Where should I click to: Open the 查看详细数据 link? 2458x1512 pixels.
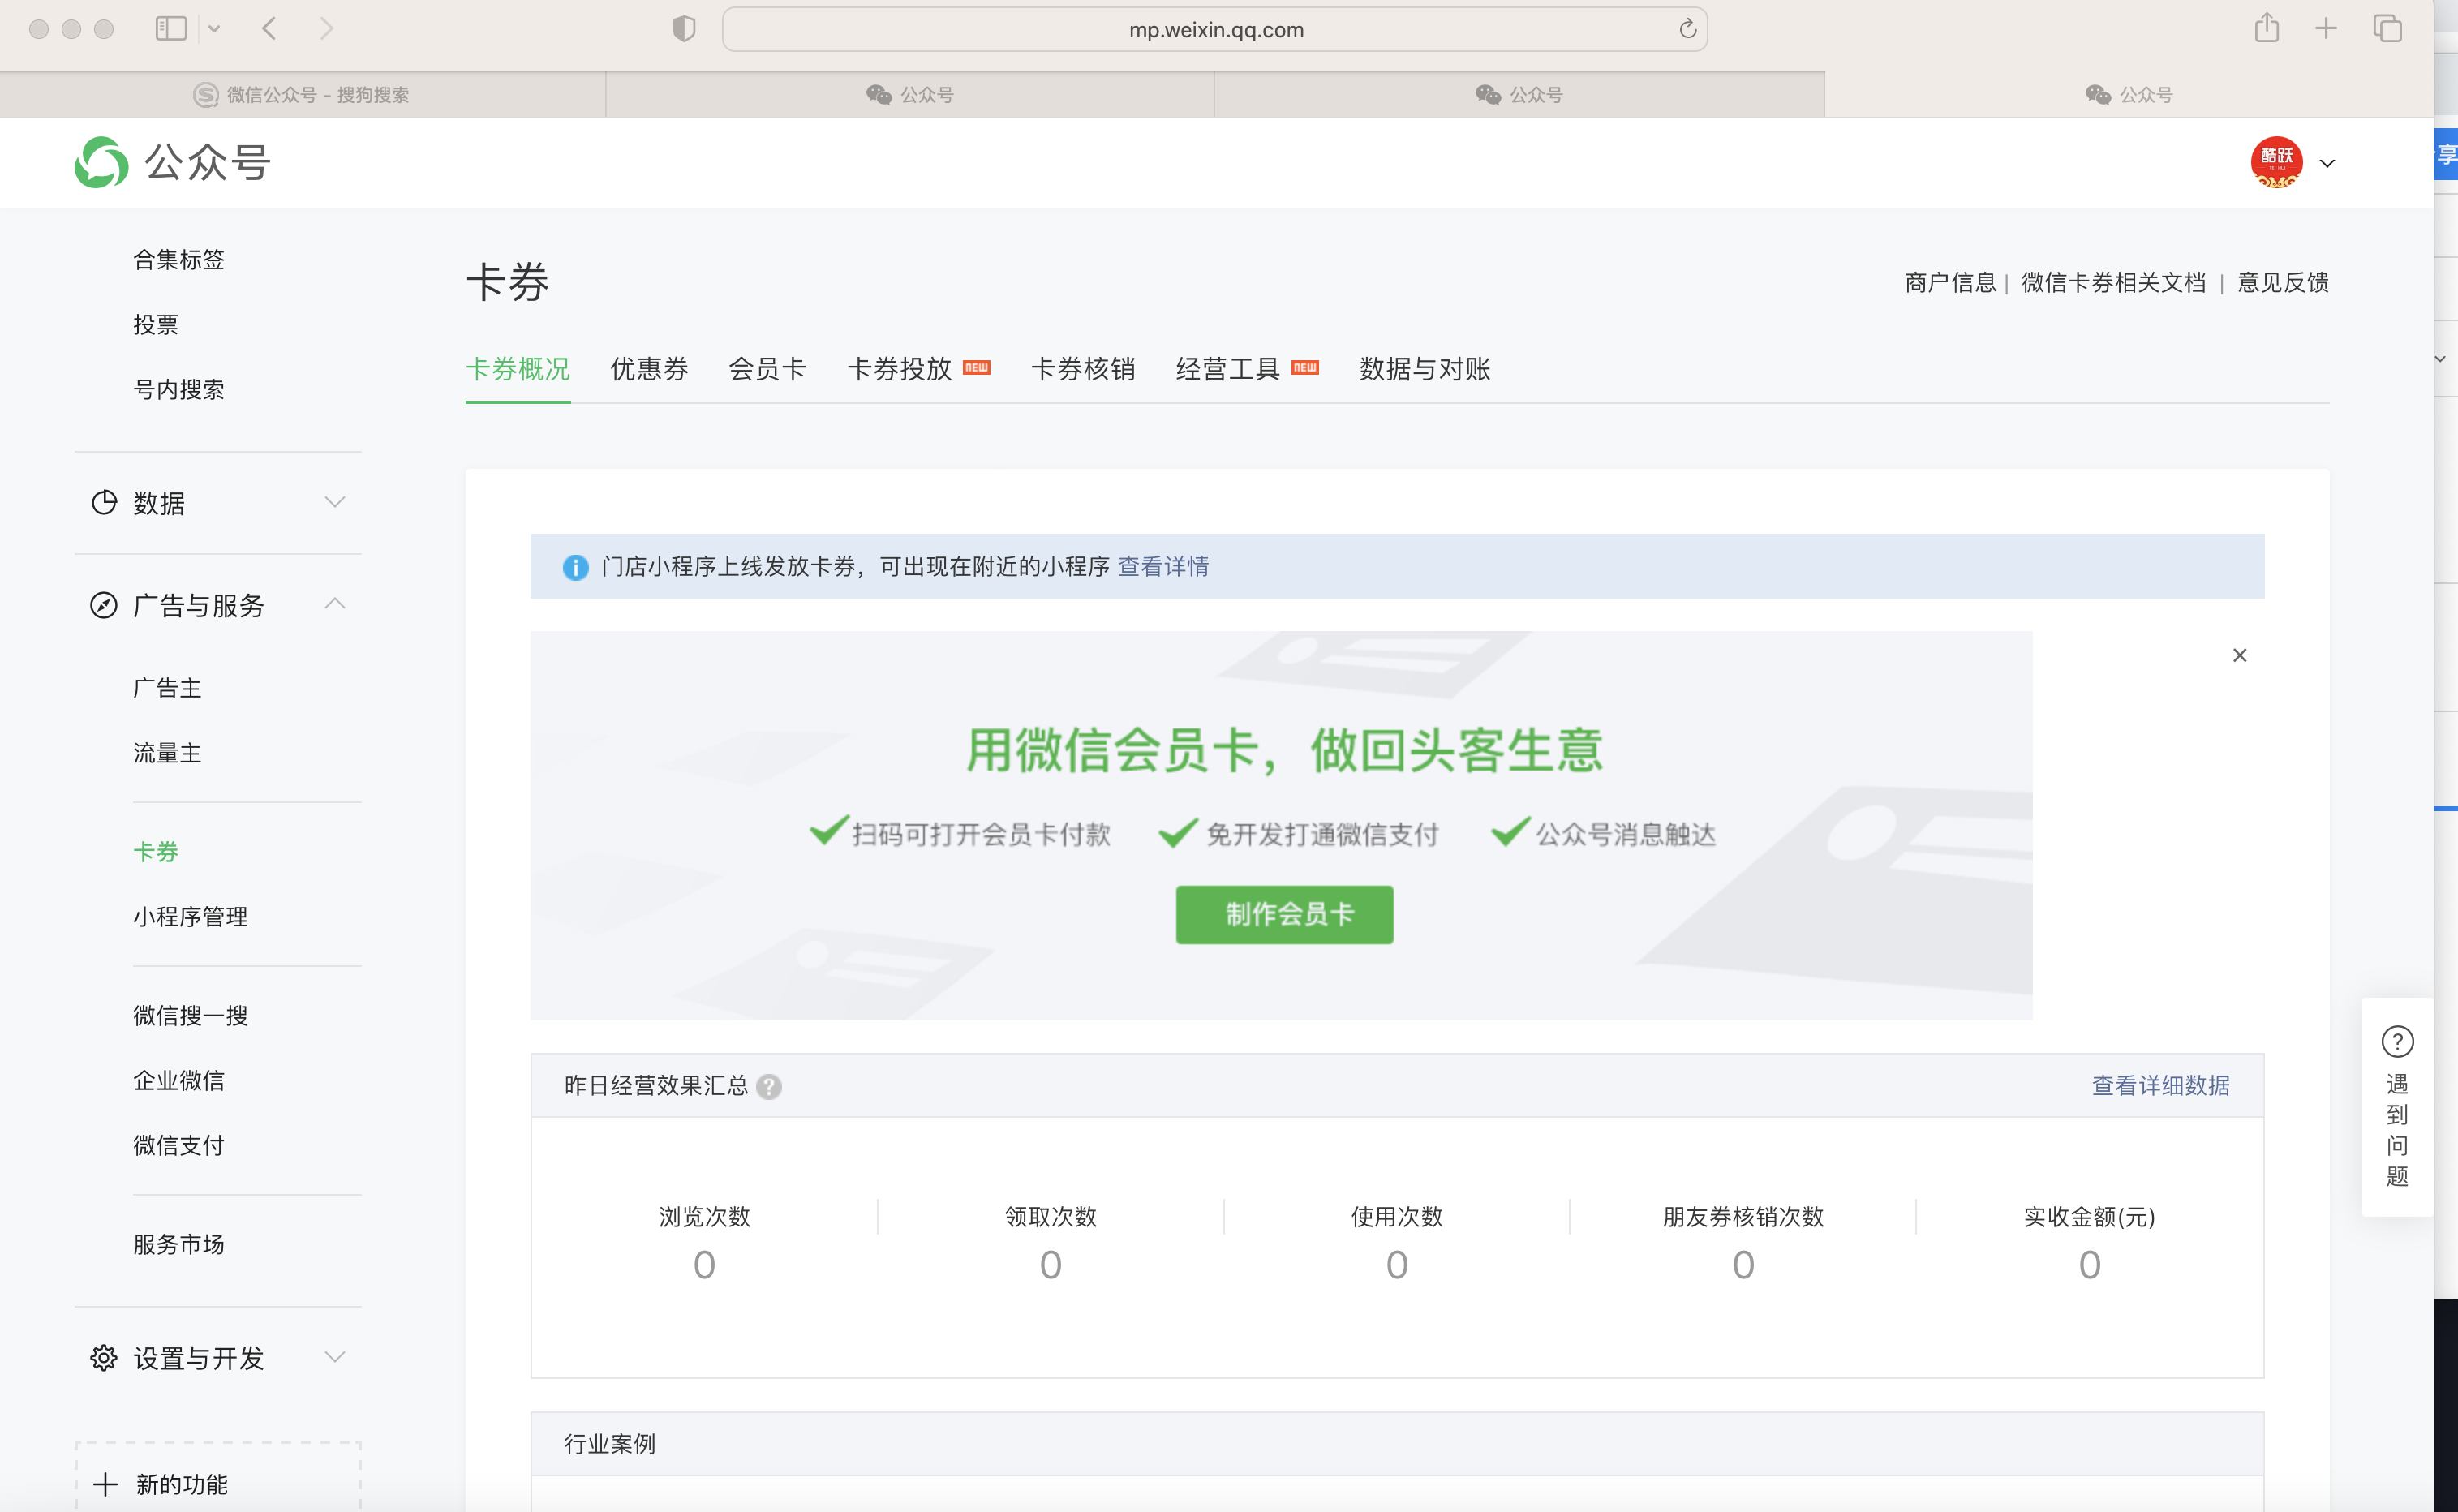pos(2160,1085)
